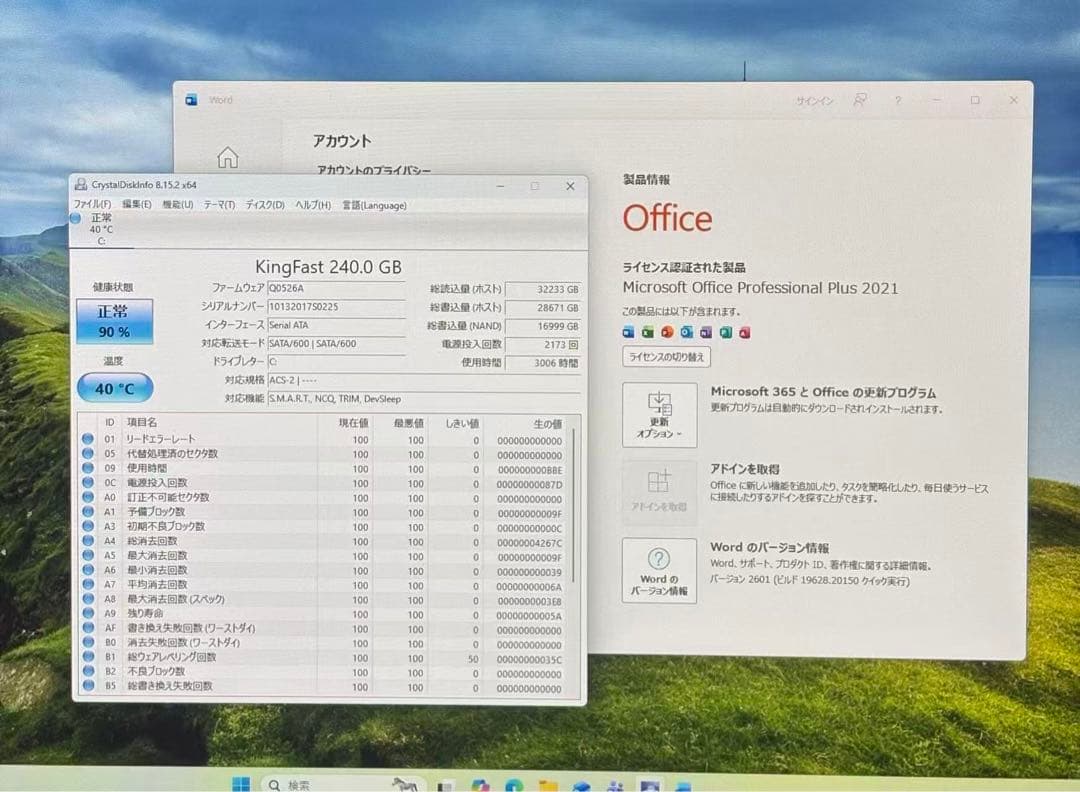Click the 検索 search field on the taskbar
1080x792 pixels.
click(300, 783)
